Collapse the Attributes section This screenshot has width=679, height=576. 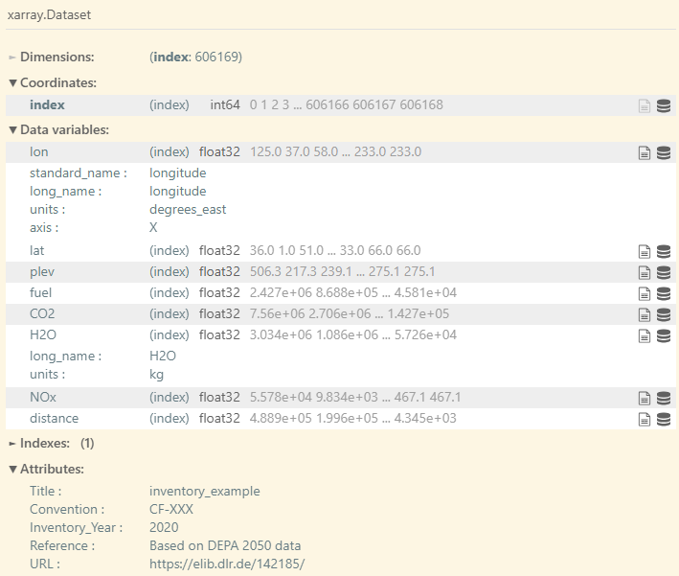51,469
